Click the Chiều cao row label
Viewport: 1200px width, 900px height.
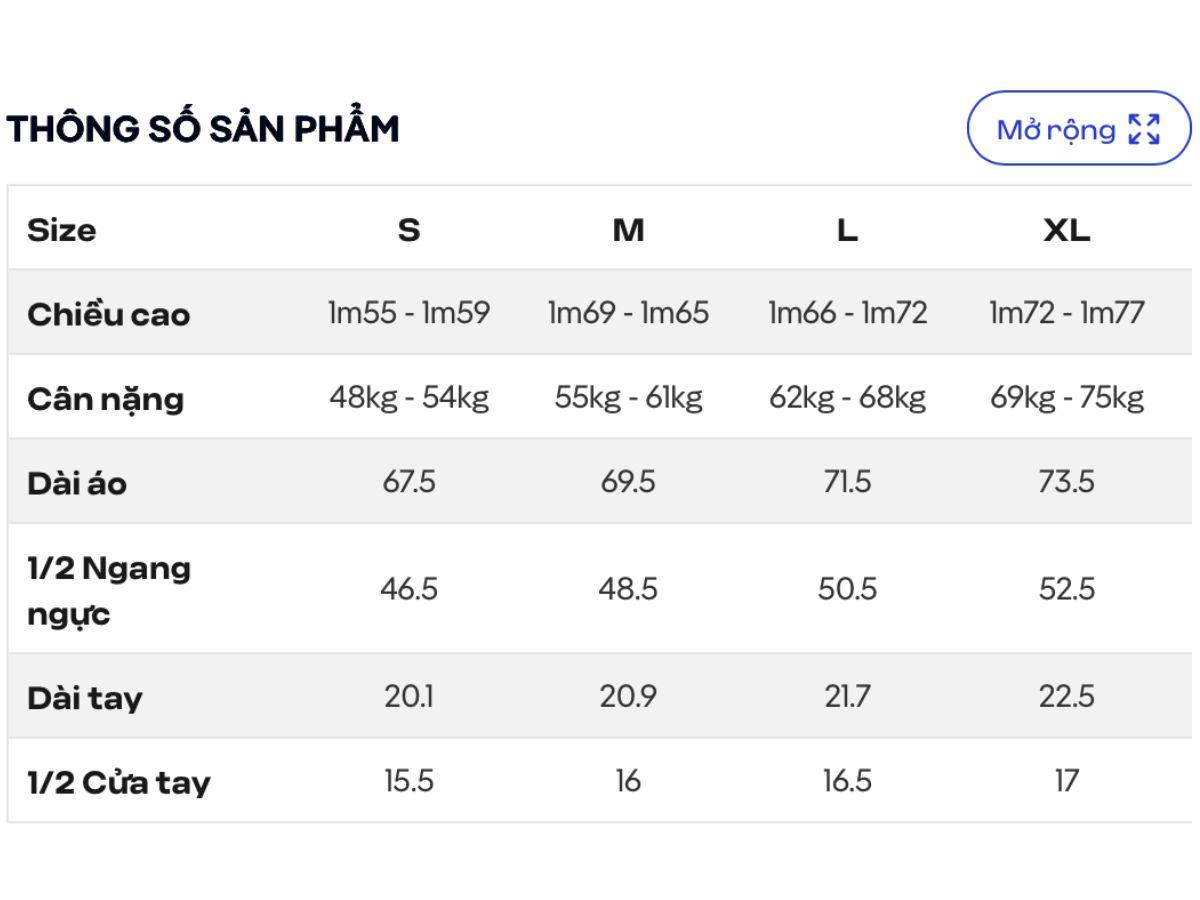click(108, 314)
